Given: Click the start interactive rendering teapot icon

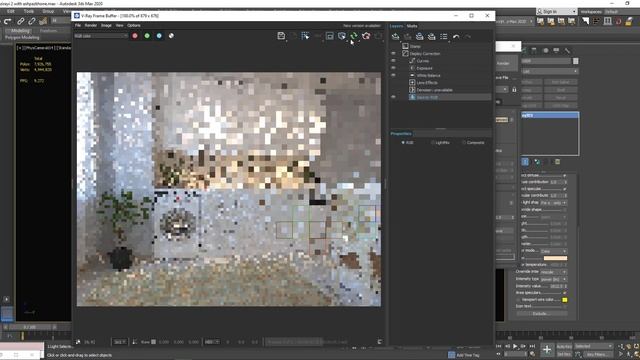Looking at the screenshot, I should coord(342,36).
